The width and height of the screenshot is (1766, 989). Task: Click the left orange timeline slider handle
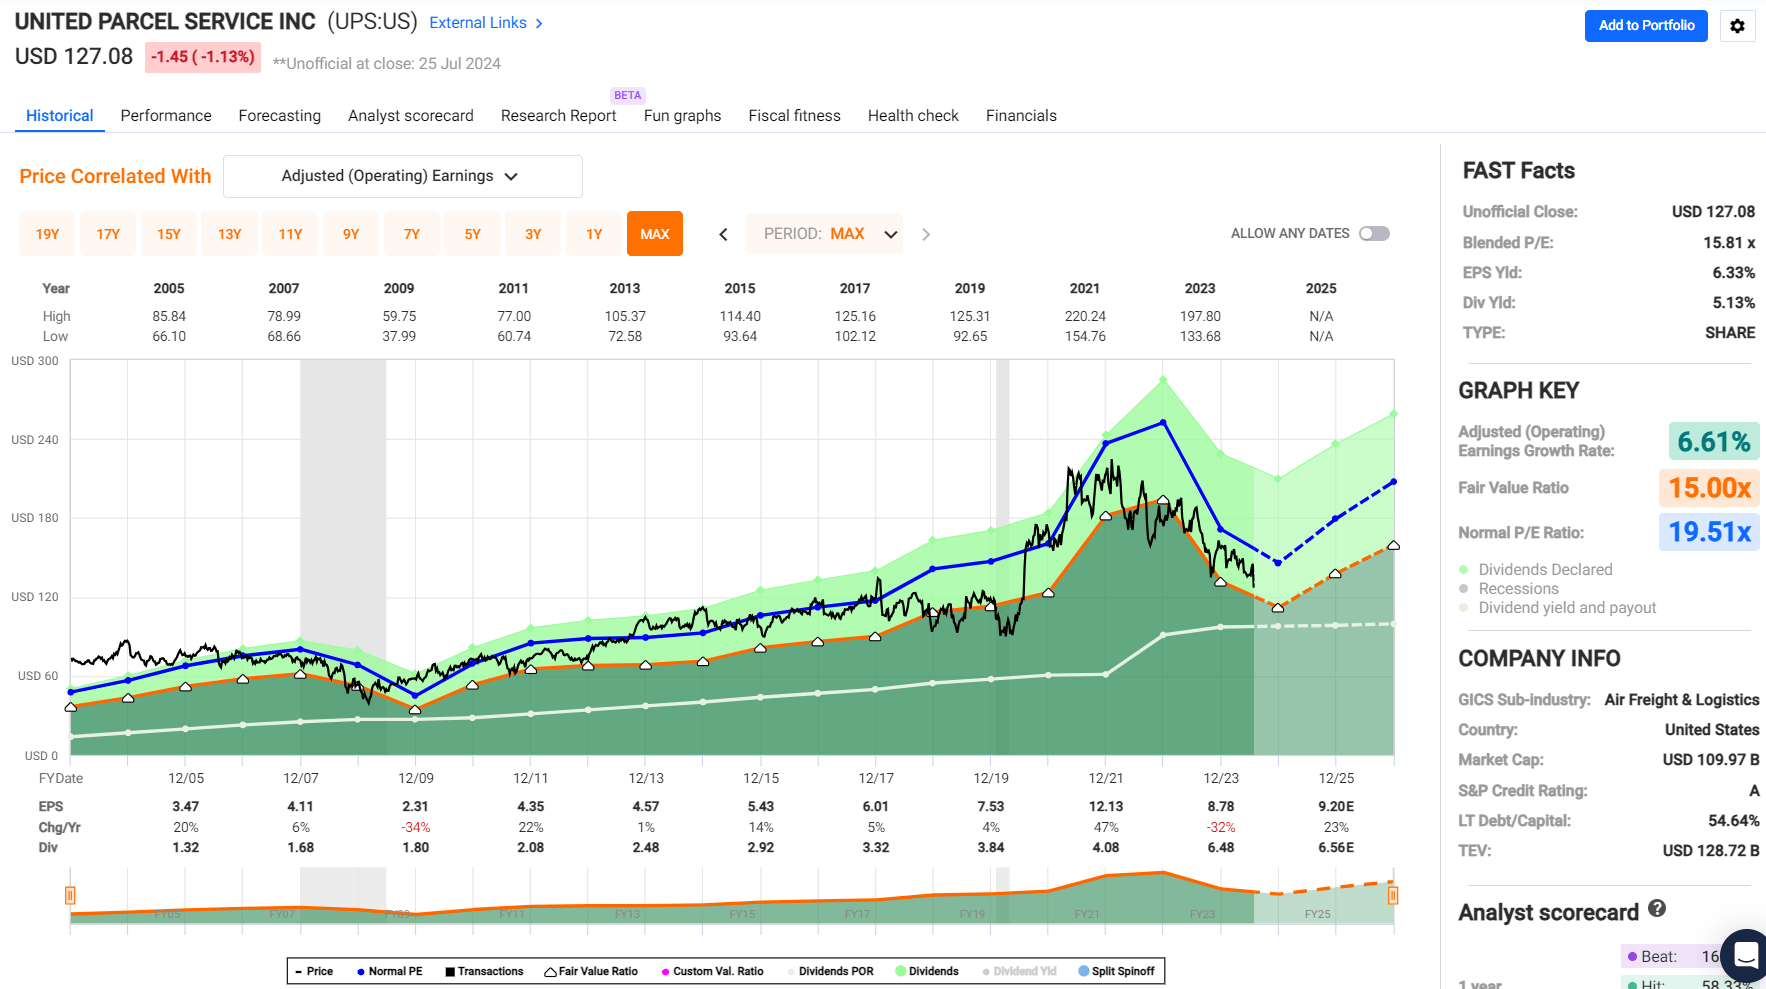coord(70,896)
